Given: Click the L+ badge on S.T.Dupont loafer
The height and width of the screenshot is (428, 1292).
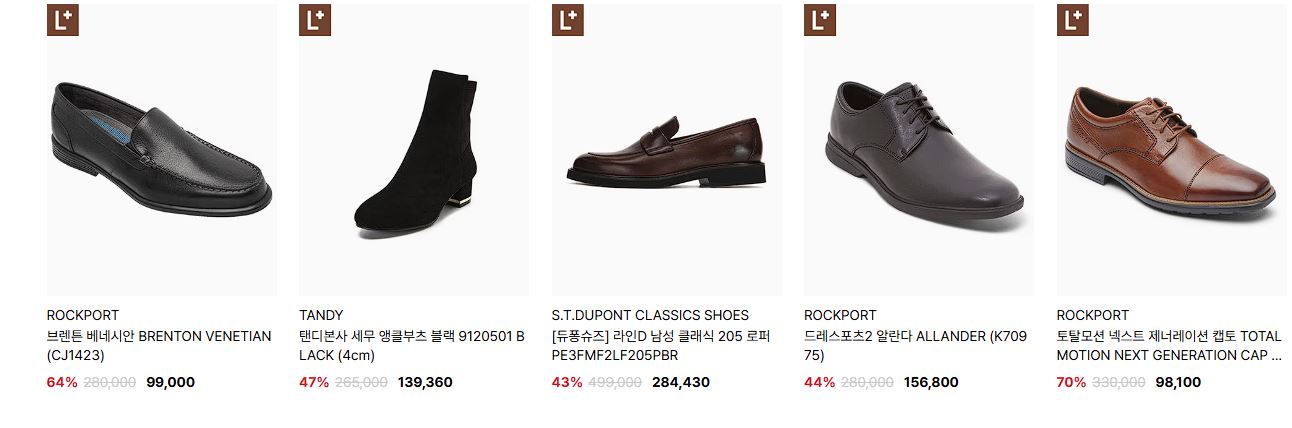Looking at the screenshot, I should pos(568,20).
